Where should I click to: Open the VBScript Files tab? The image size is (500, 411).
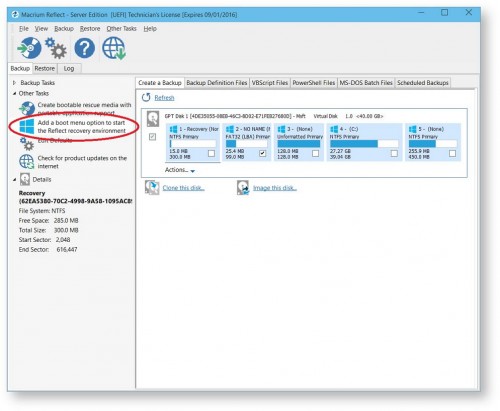point(270,83)
